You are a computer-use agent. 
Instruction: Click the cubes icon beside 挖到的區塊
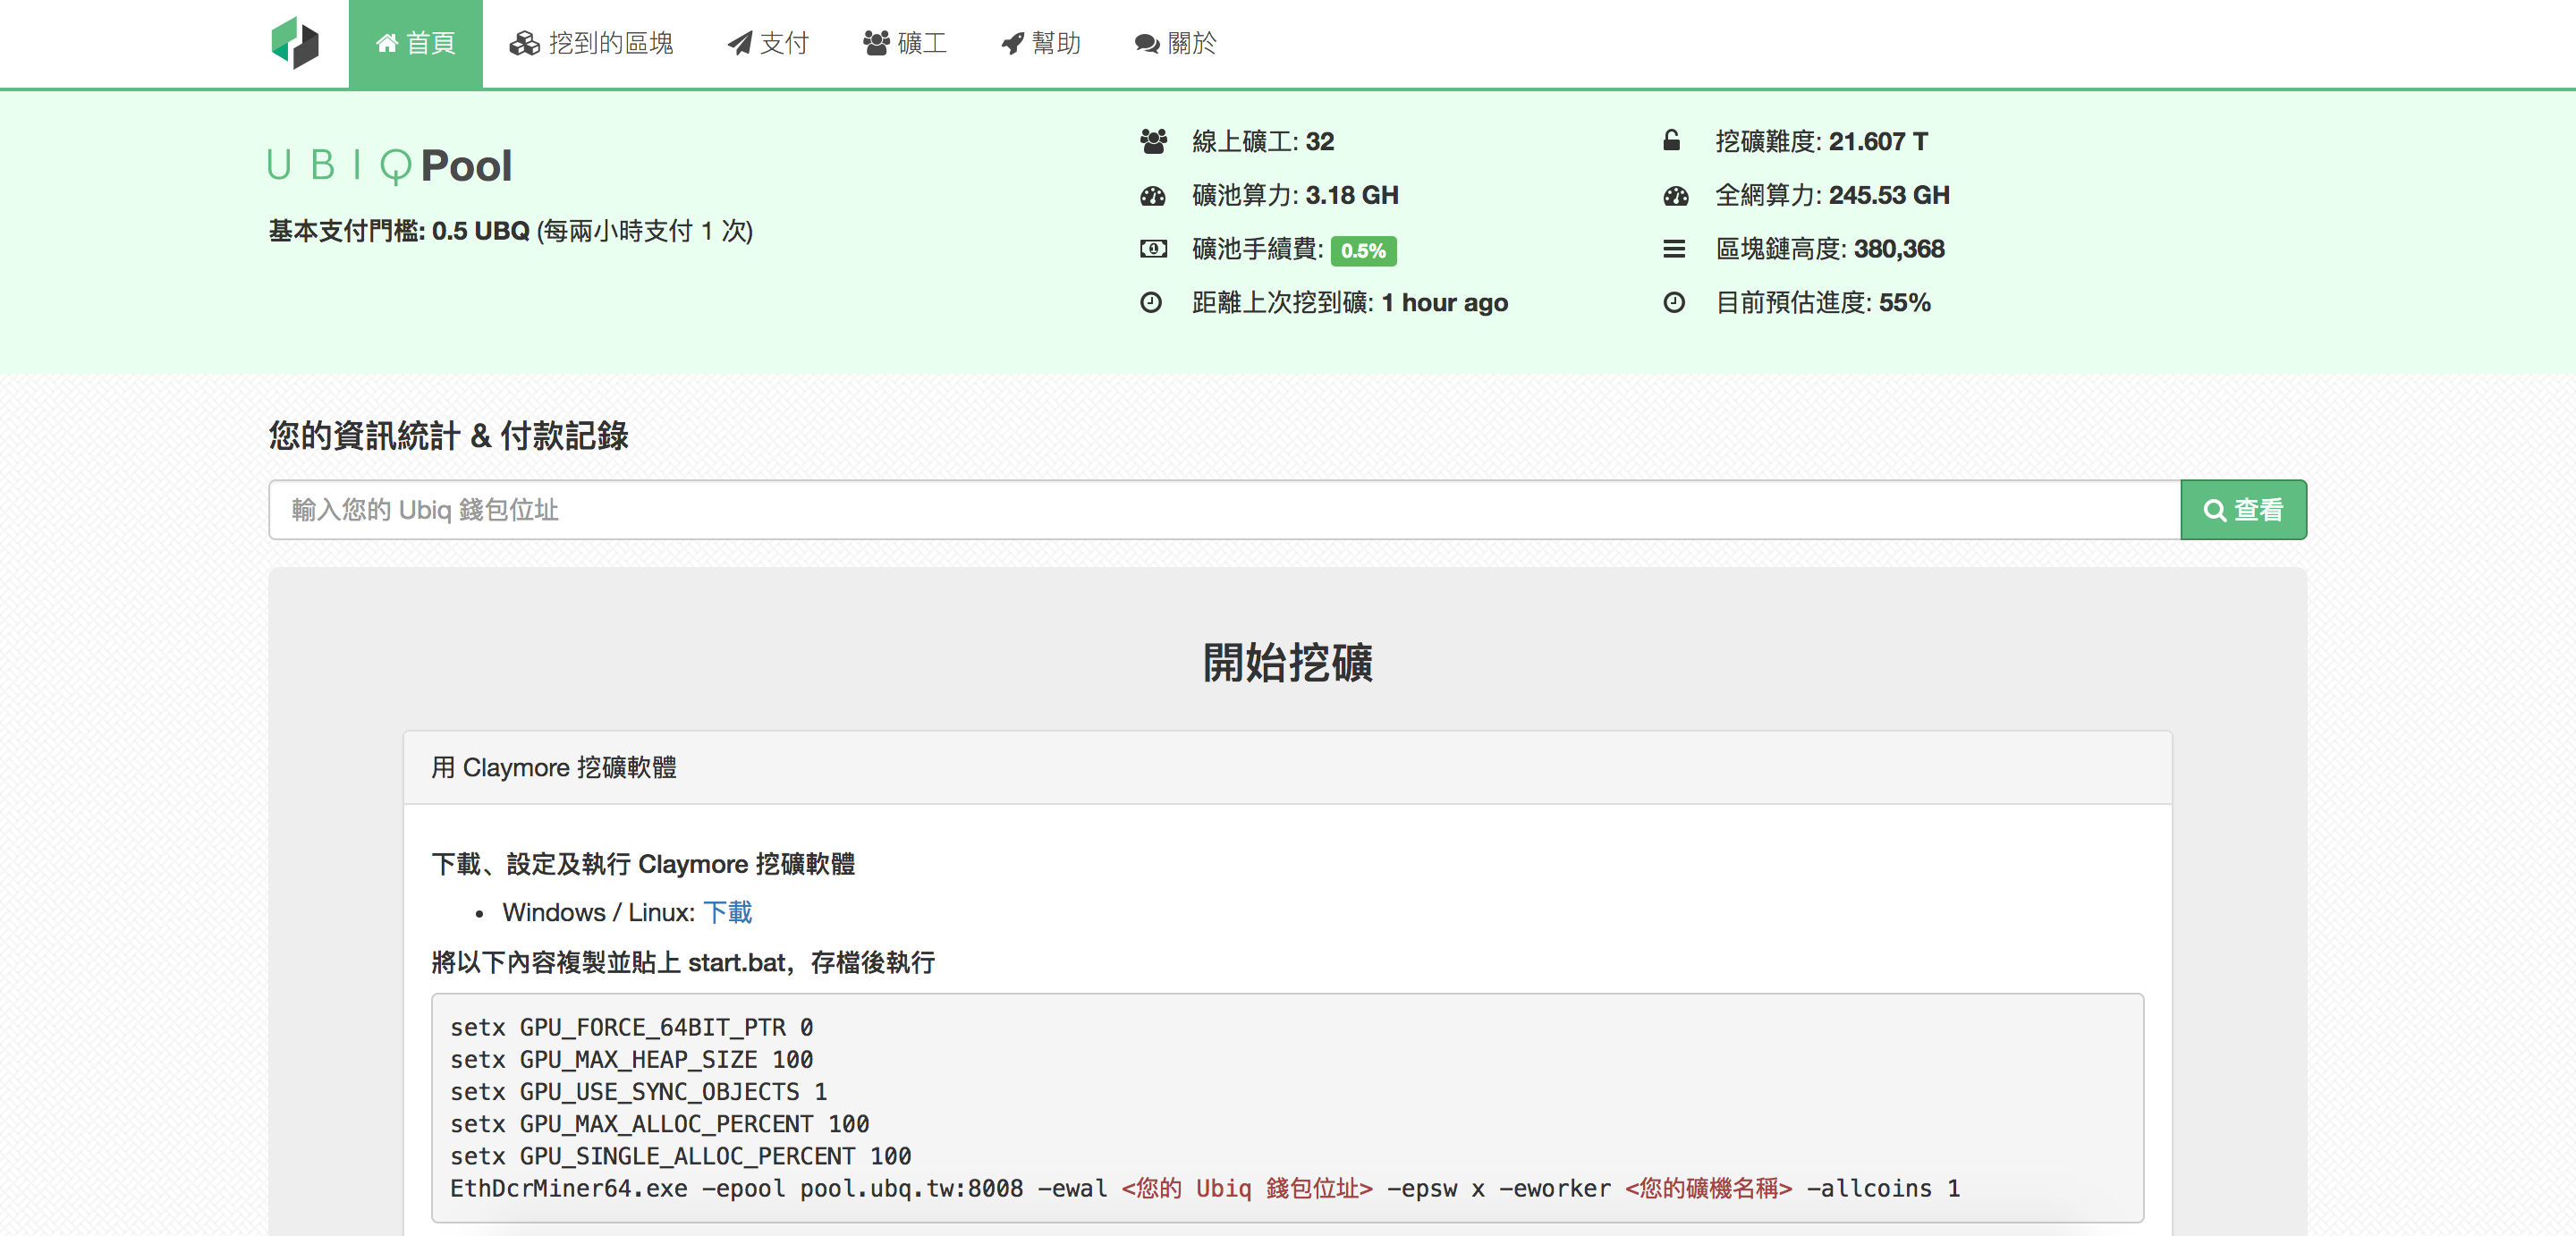tap(525, 44)
